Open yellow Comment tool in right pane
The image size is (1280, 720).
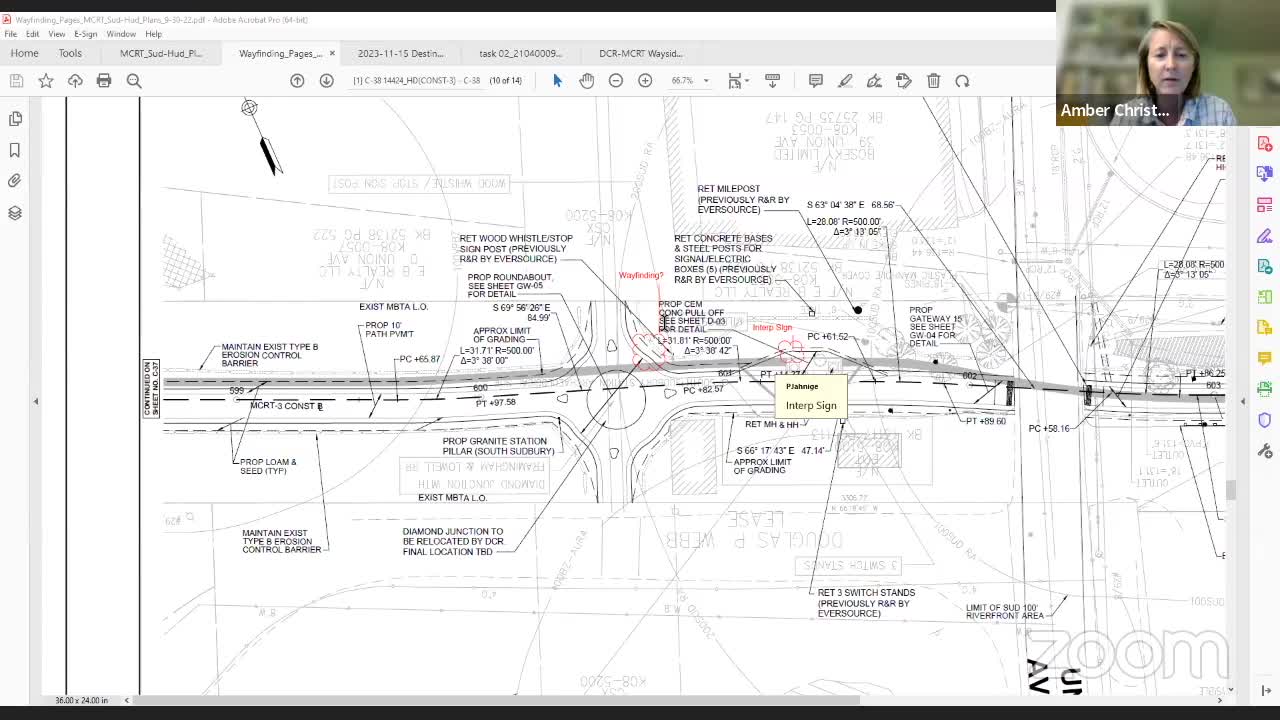pos(1265,358)
